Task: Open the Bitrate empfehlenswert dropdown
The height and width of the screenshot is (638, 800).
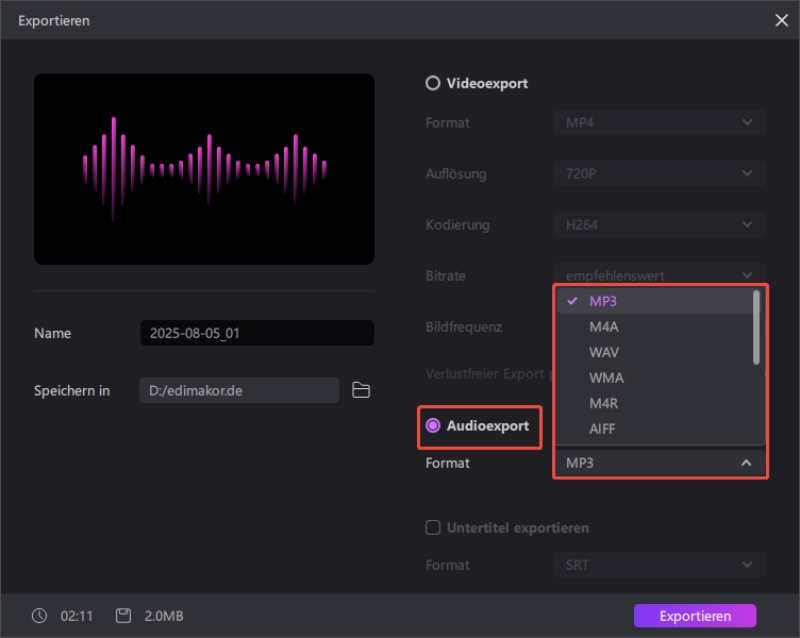Action: tap(659, 274)
